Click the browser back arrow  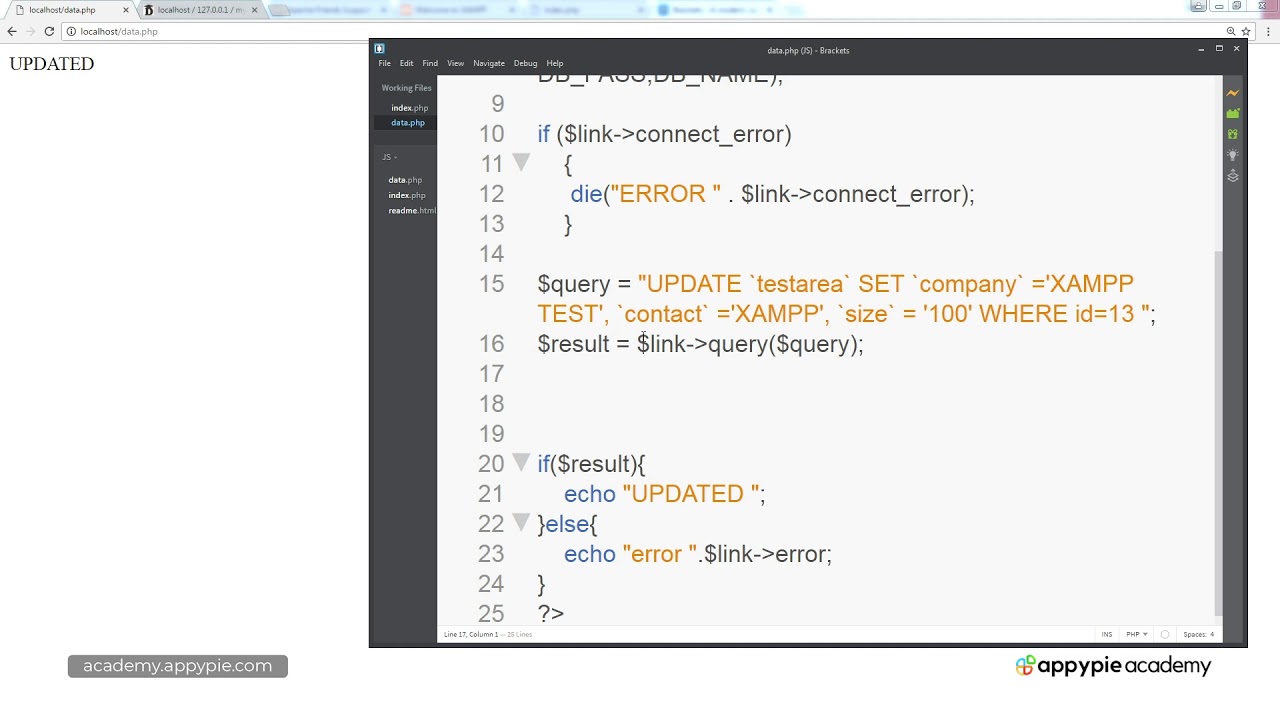coord(12,31)
